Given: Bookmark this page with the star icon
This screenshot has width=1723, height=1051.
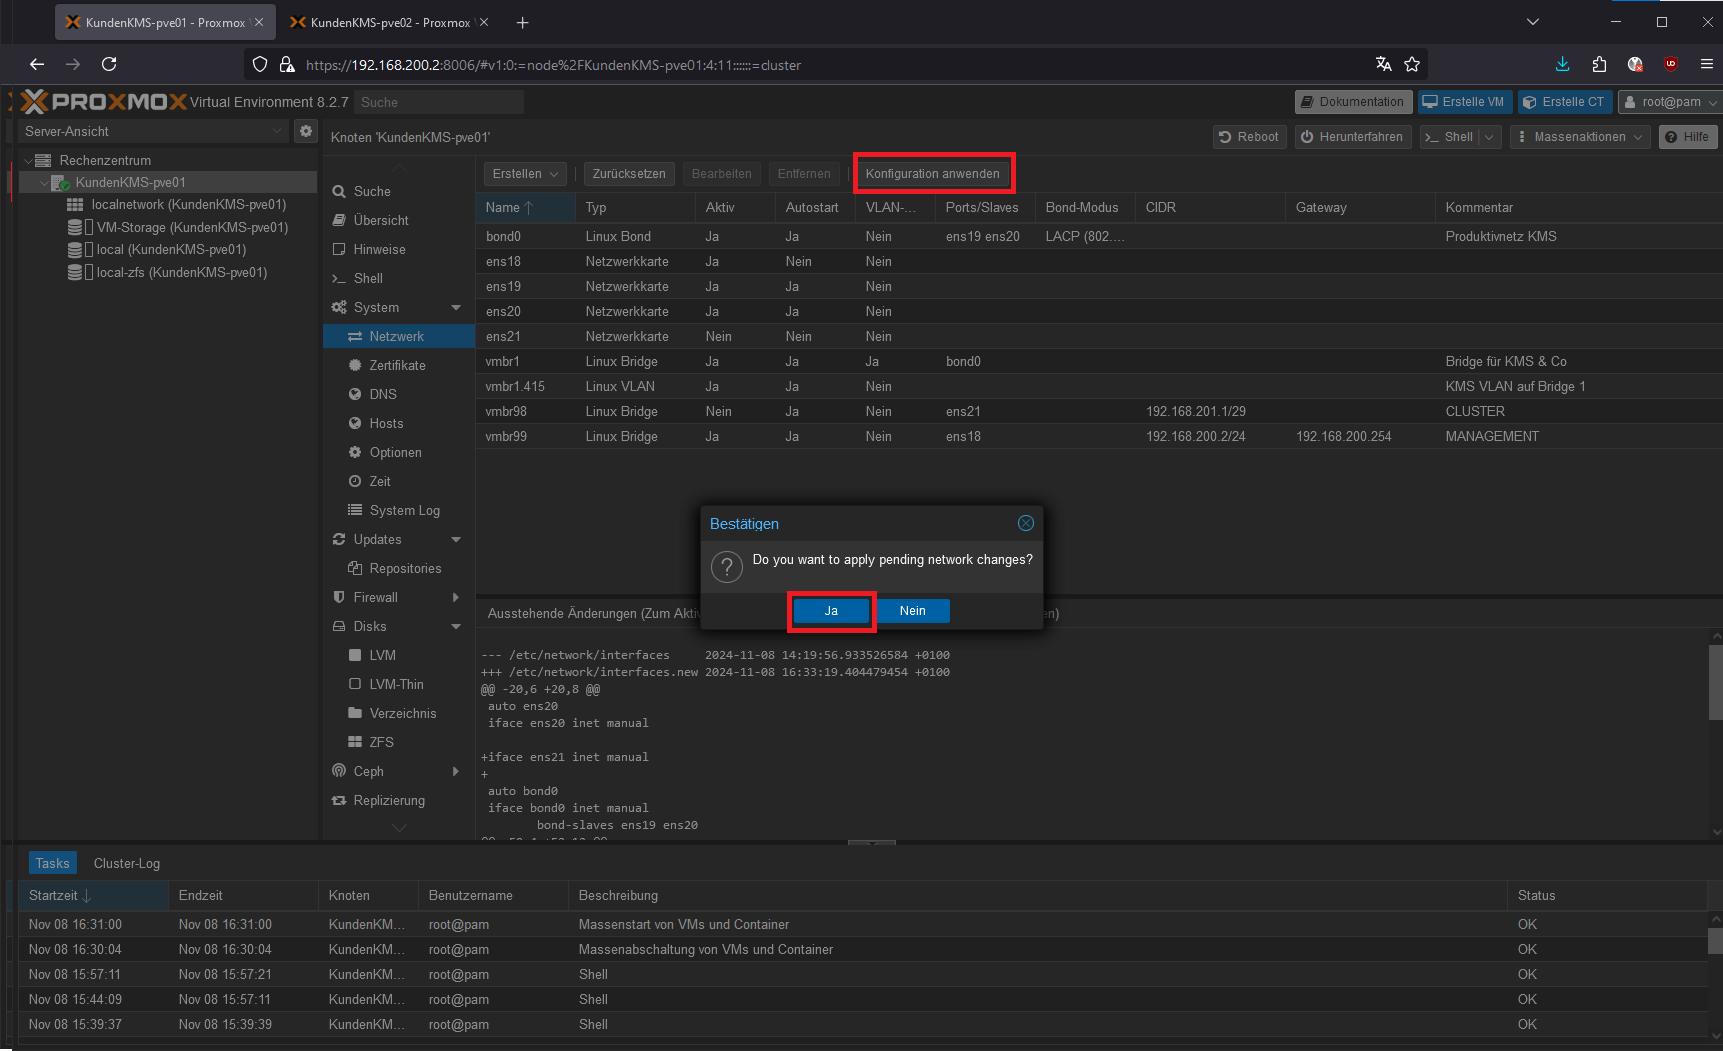Looking at the screenshot, I should point(1412,64).
